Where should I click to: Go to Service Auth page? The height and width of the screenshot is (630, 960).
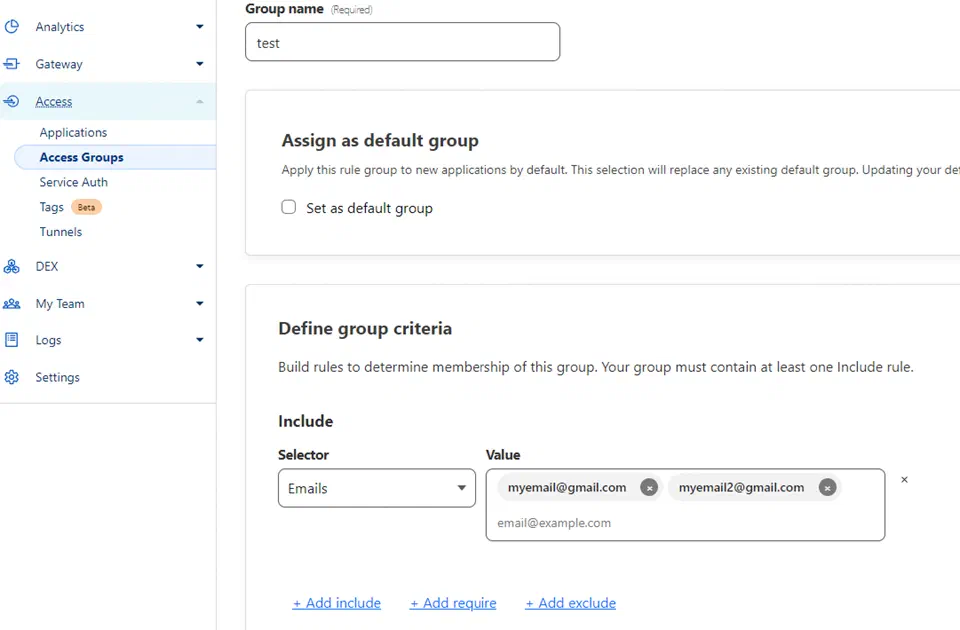coord(73,182)
